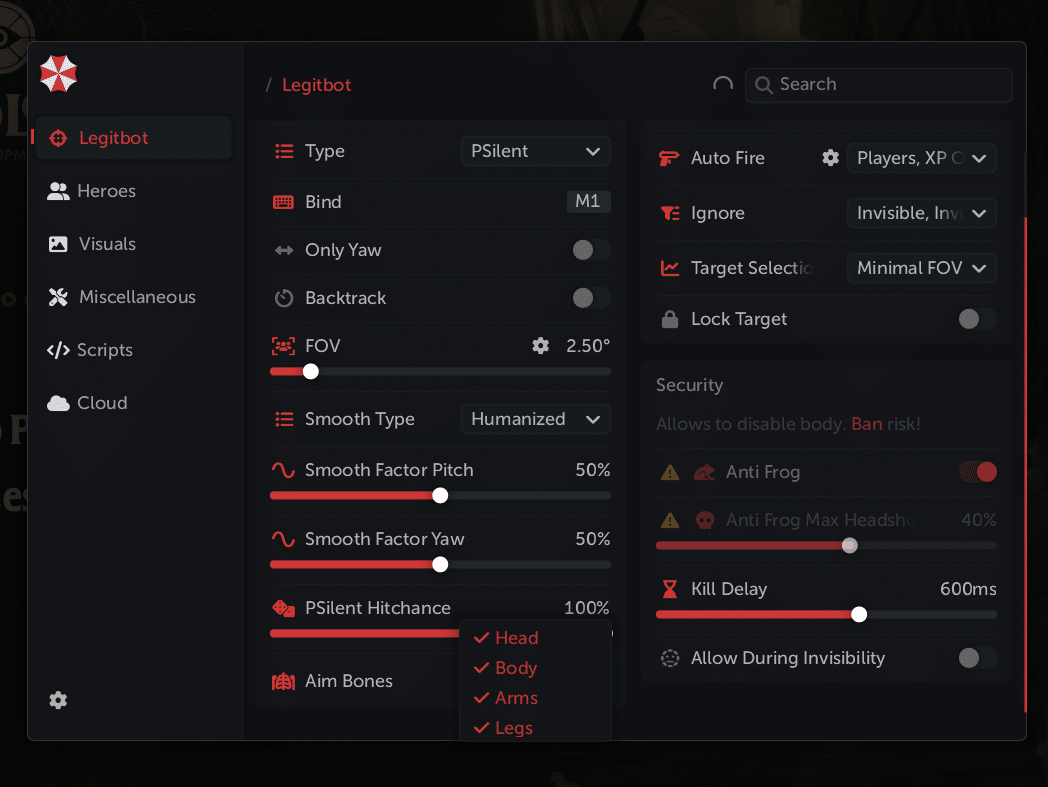Disable the Anti Frog toggle
Screen dimensions: 1048x787
point(978,472)
